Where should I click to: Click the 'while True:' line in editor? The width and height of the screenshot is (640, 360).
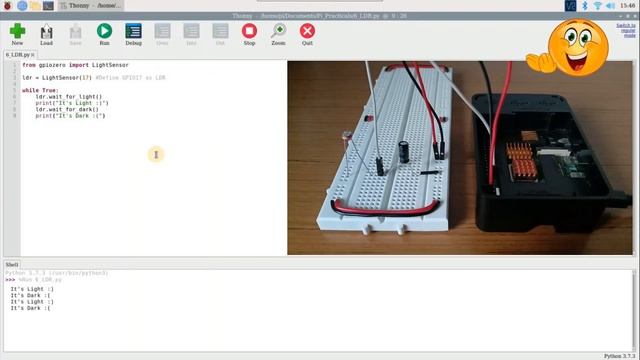point(40,90)
